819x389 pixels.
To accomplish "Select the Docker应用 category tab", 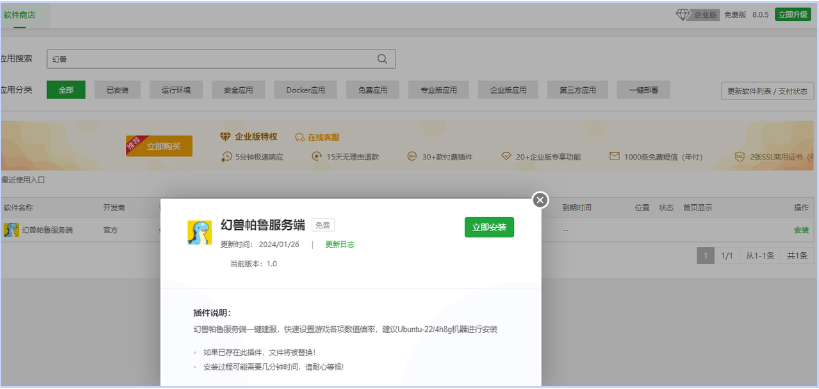I will 305,90.
